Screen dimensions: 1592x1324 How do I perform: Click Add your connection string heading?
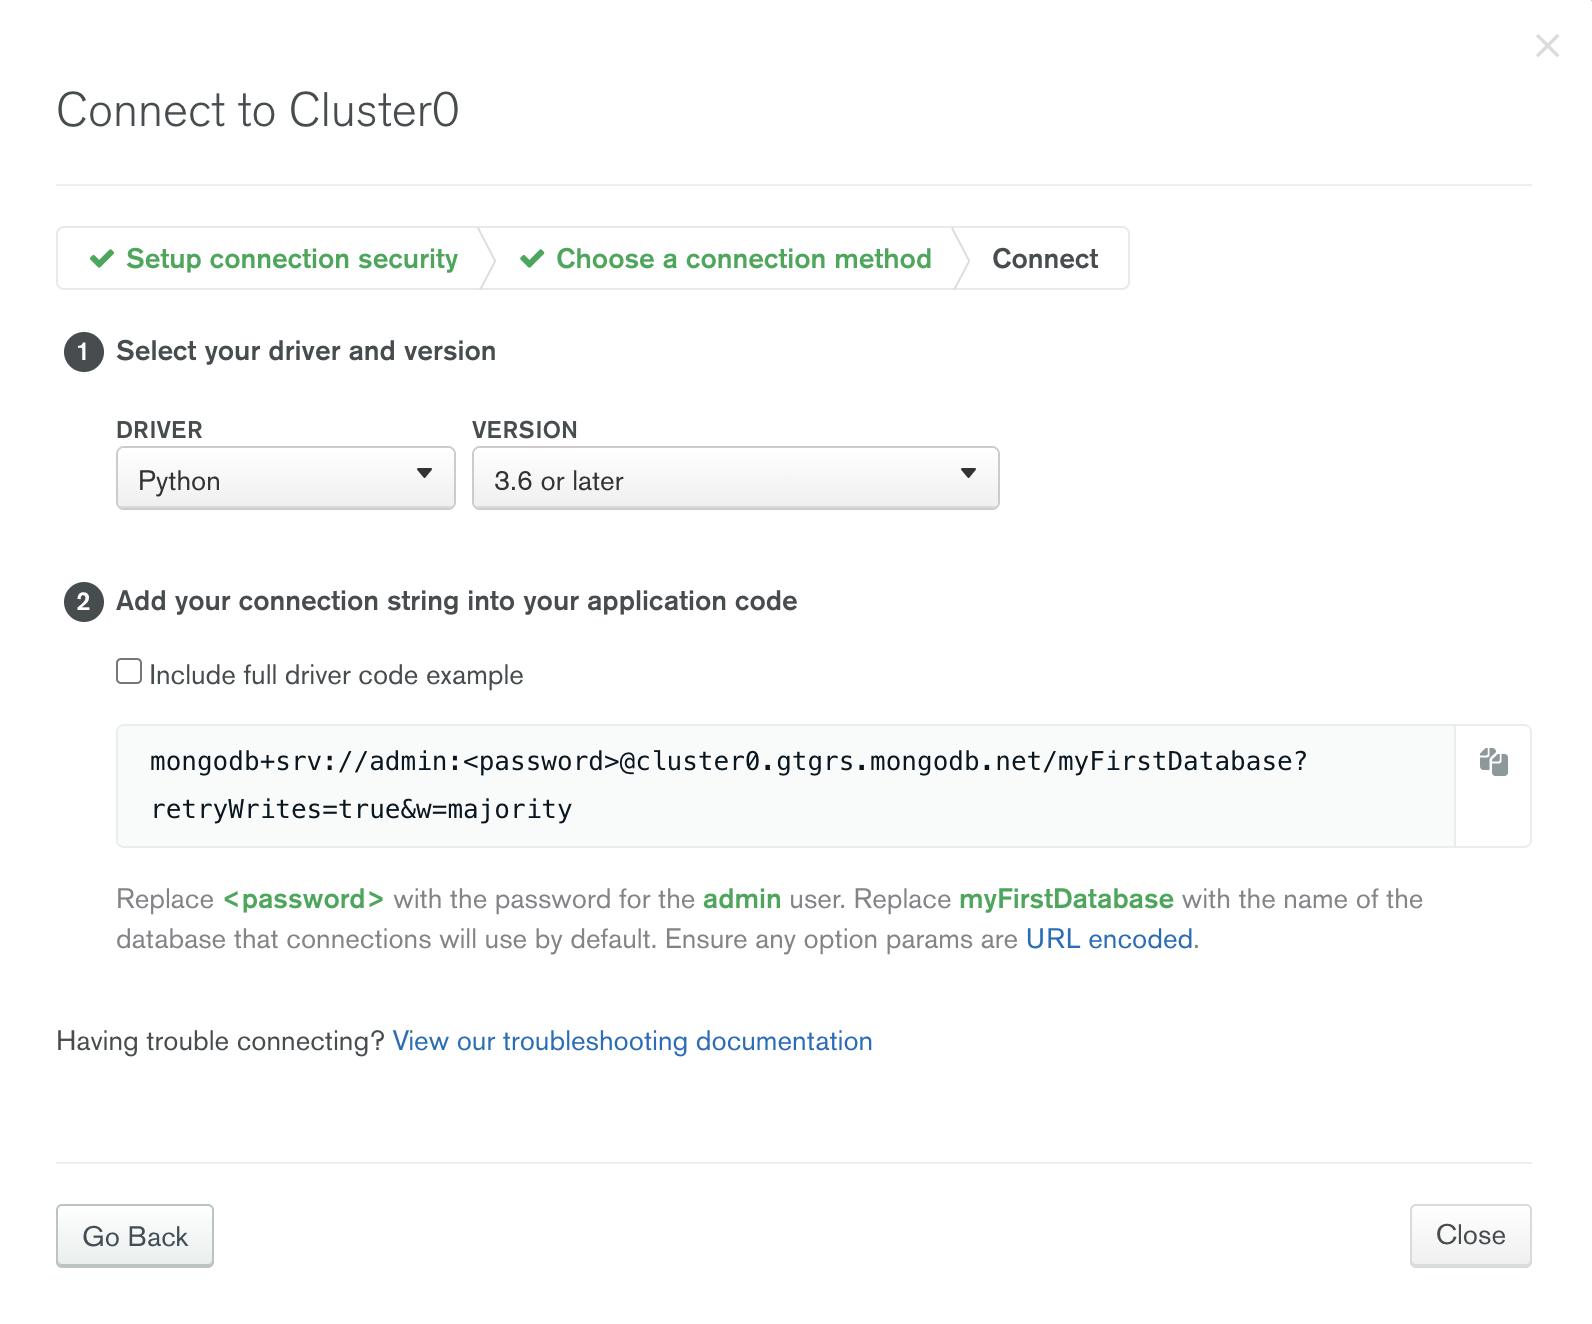pyautogui.click(x=457, y=601)
